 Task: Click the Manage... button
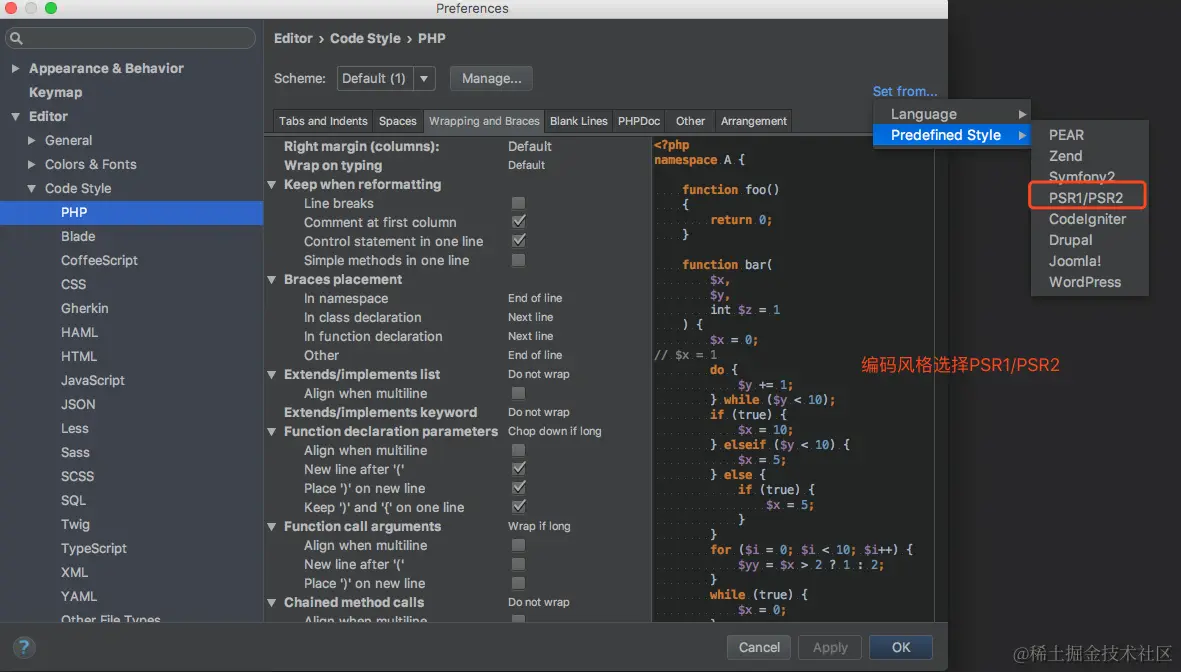(x=491, y=78)
